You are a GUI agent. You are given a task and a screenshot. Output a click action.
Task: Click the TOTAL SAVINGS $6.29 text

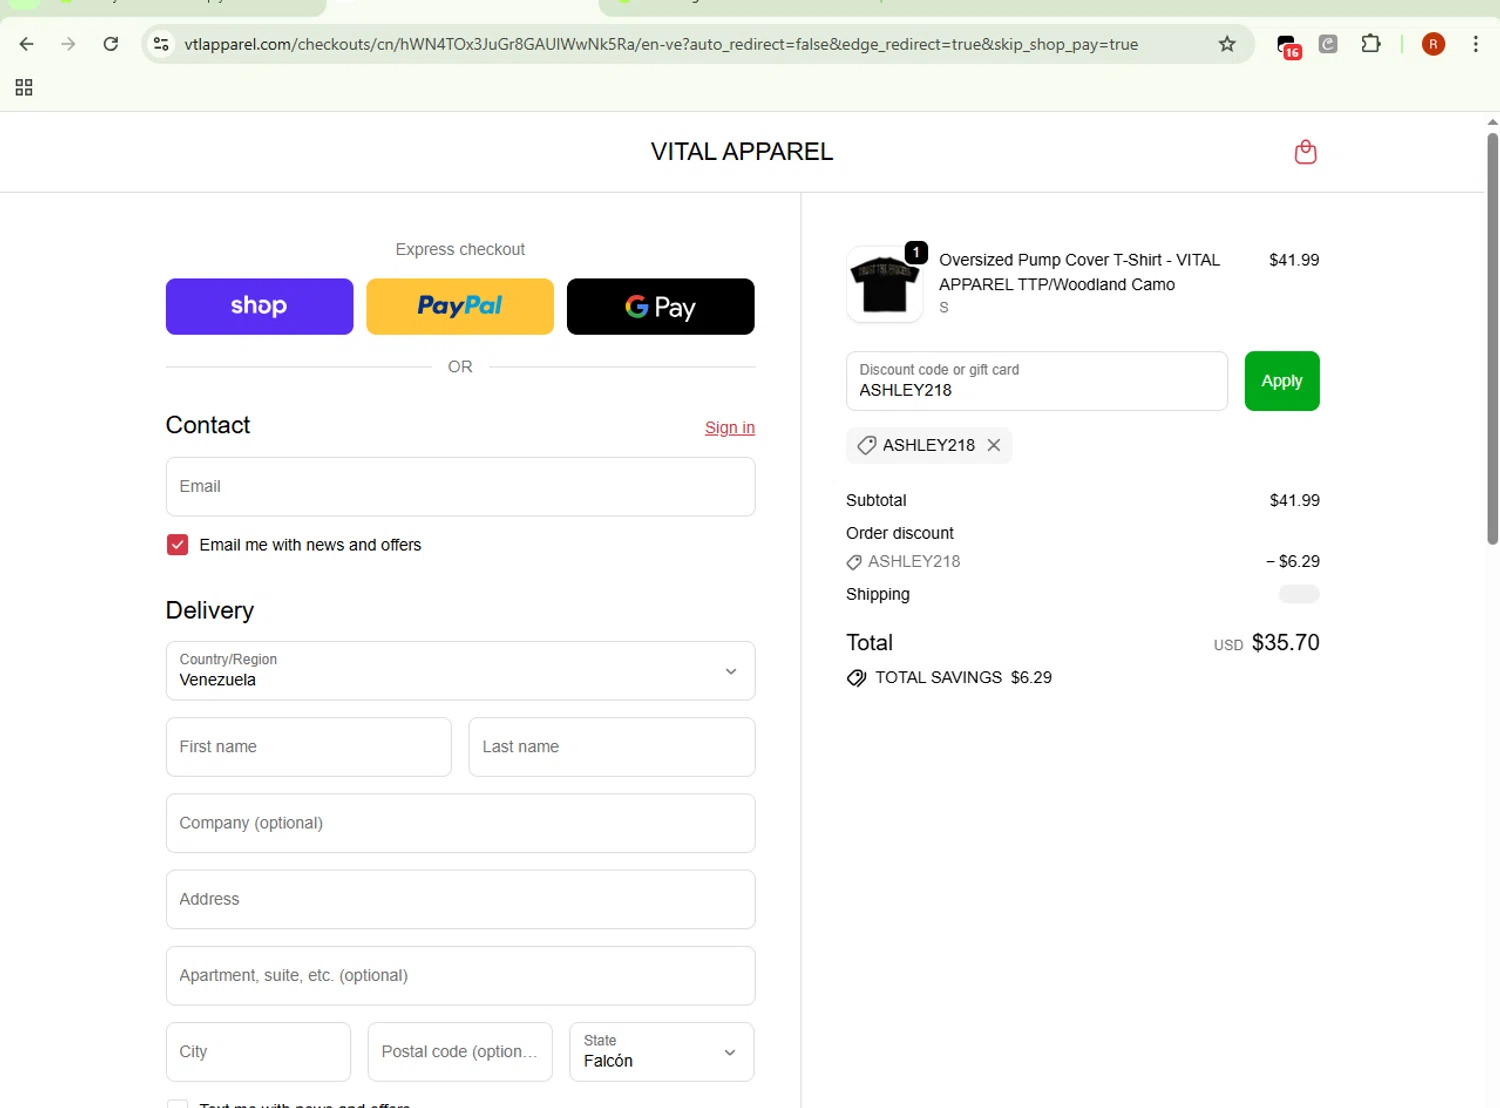point(964,678)
